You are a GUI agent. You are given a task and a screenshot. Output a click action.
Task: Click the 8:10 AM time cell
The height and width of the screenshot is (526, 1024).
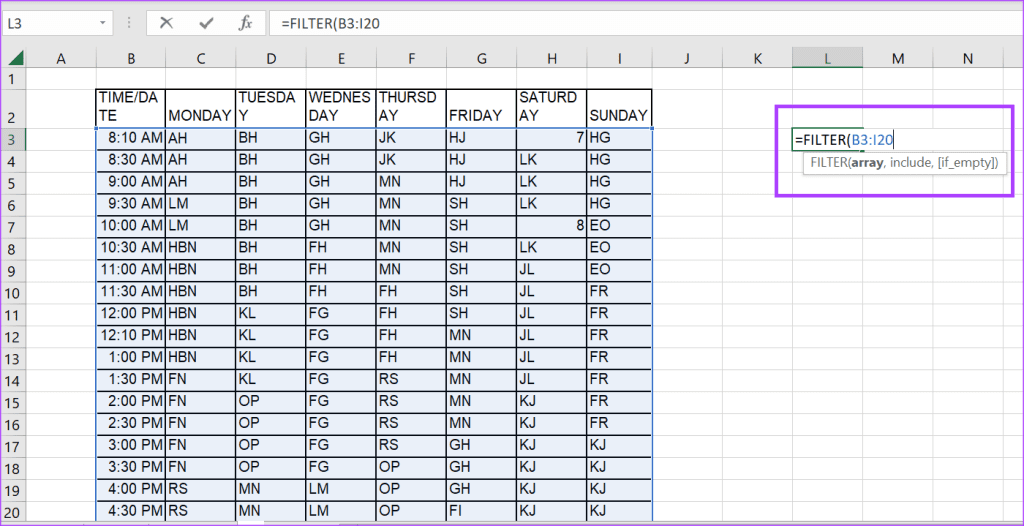coord(131,137)
